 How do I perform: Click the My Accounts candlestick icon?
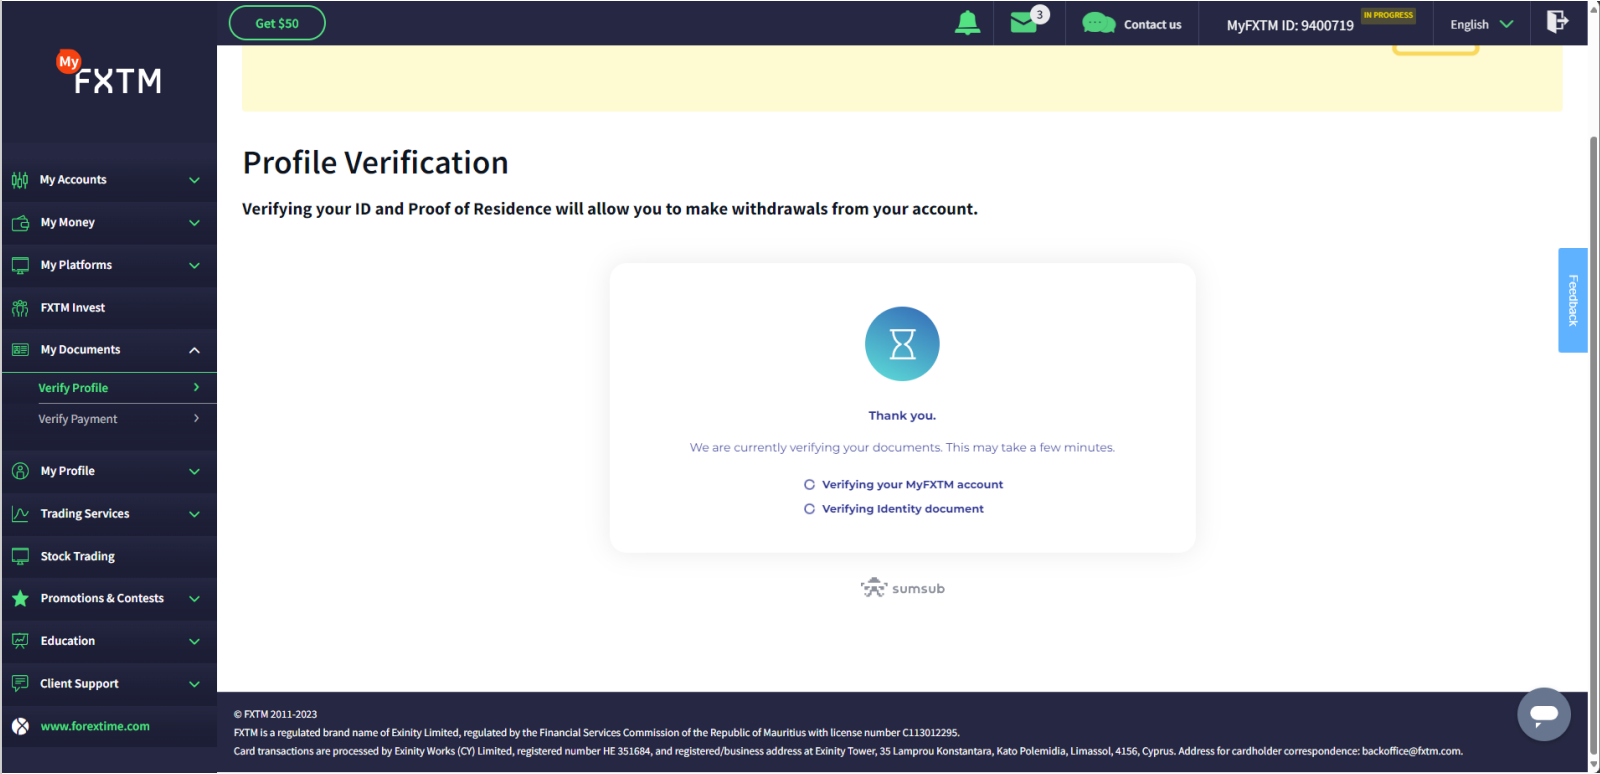[20, 180]
